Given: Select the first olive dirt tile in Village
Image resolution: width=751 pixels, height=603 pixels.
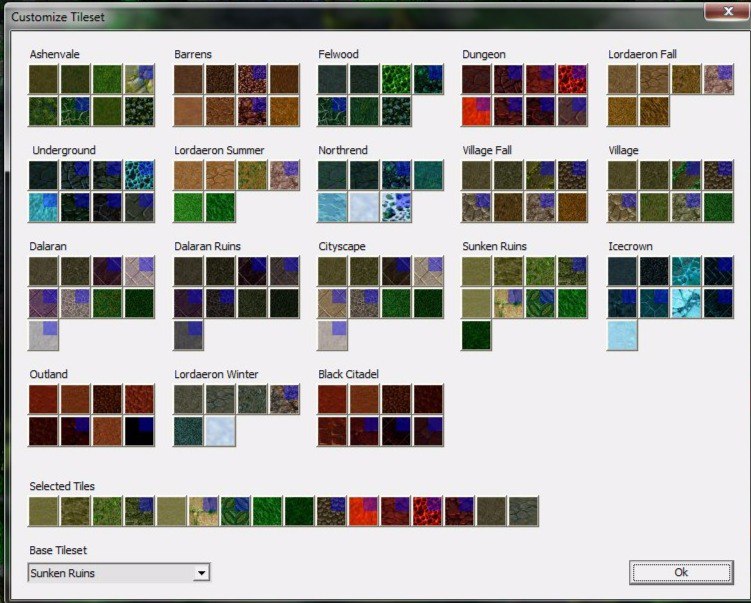Looking at the screenshot, I should click(x=622, y=175).
